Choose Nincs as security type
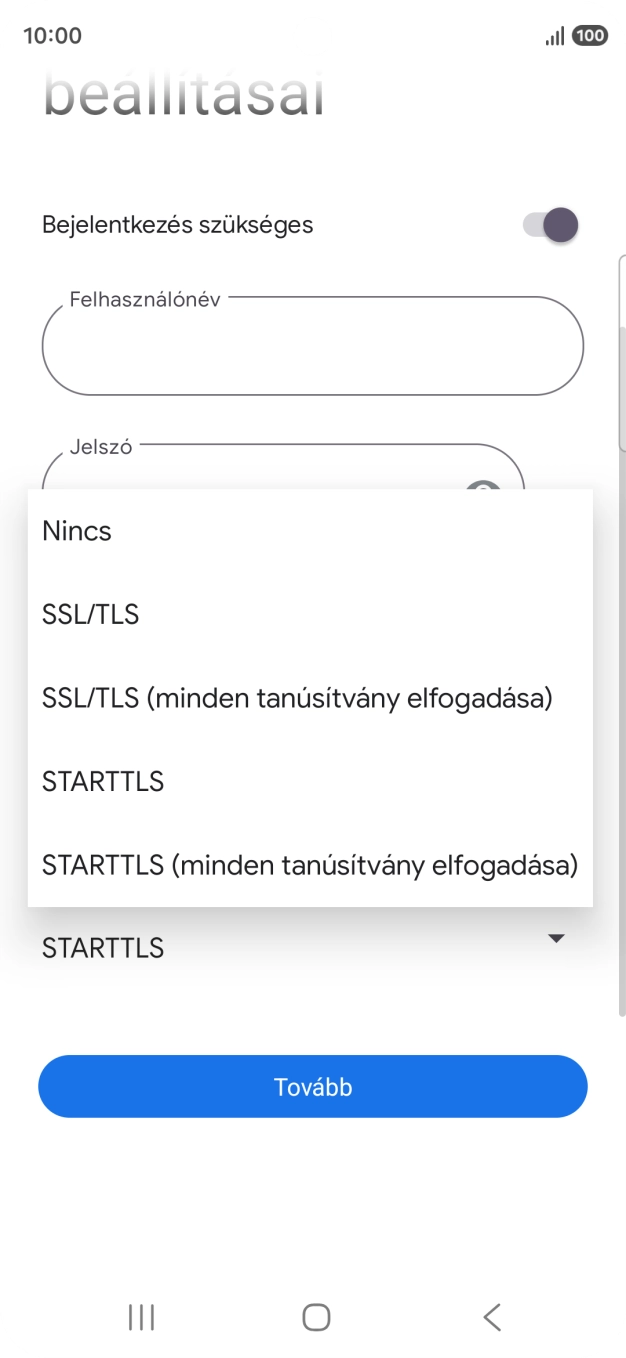The height and width of the screenshot is (1358, 626). click(76, 531)
